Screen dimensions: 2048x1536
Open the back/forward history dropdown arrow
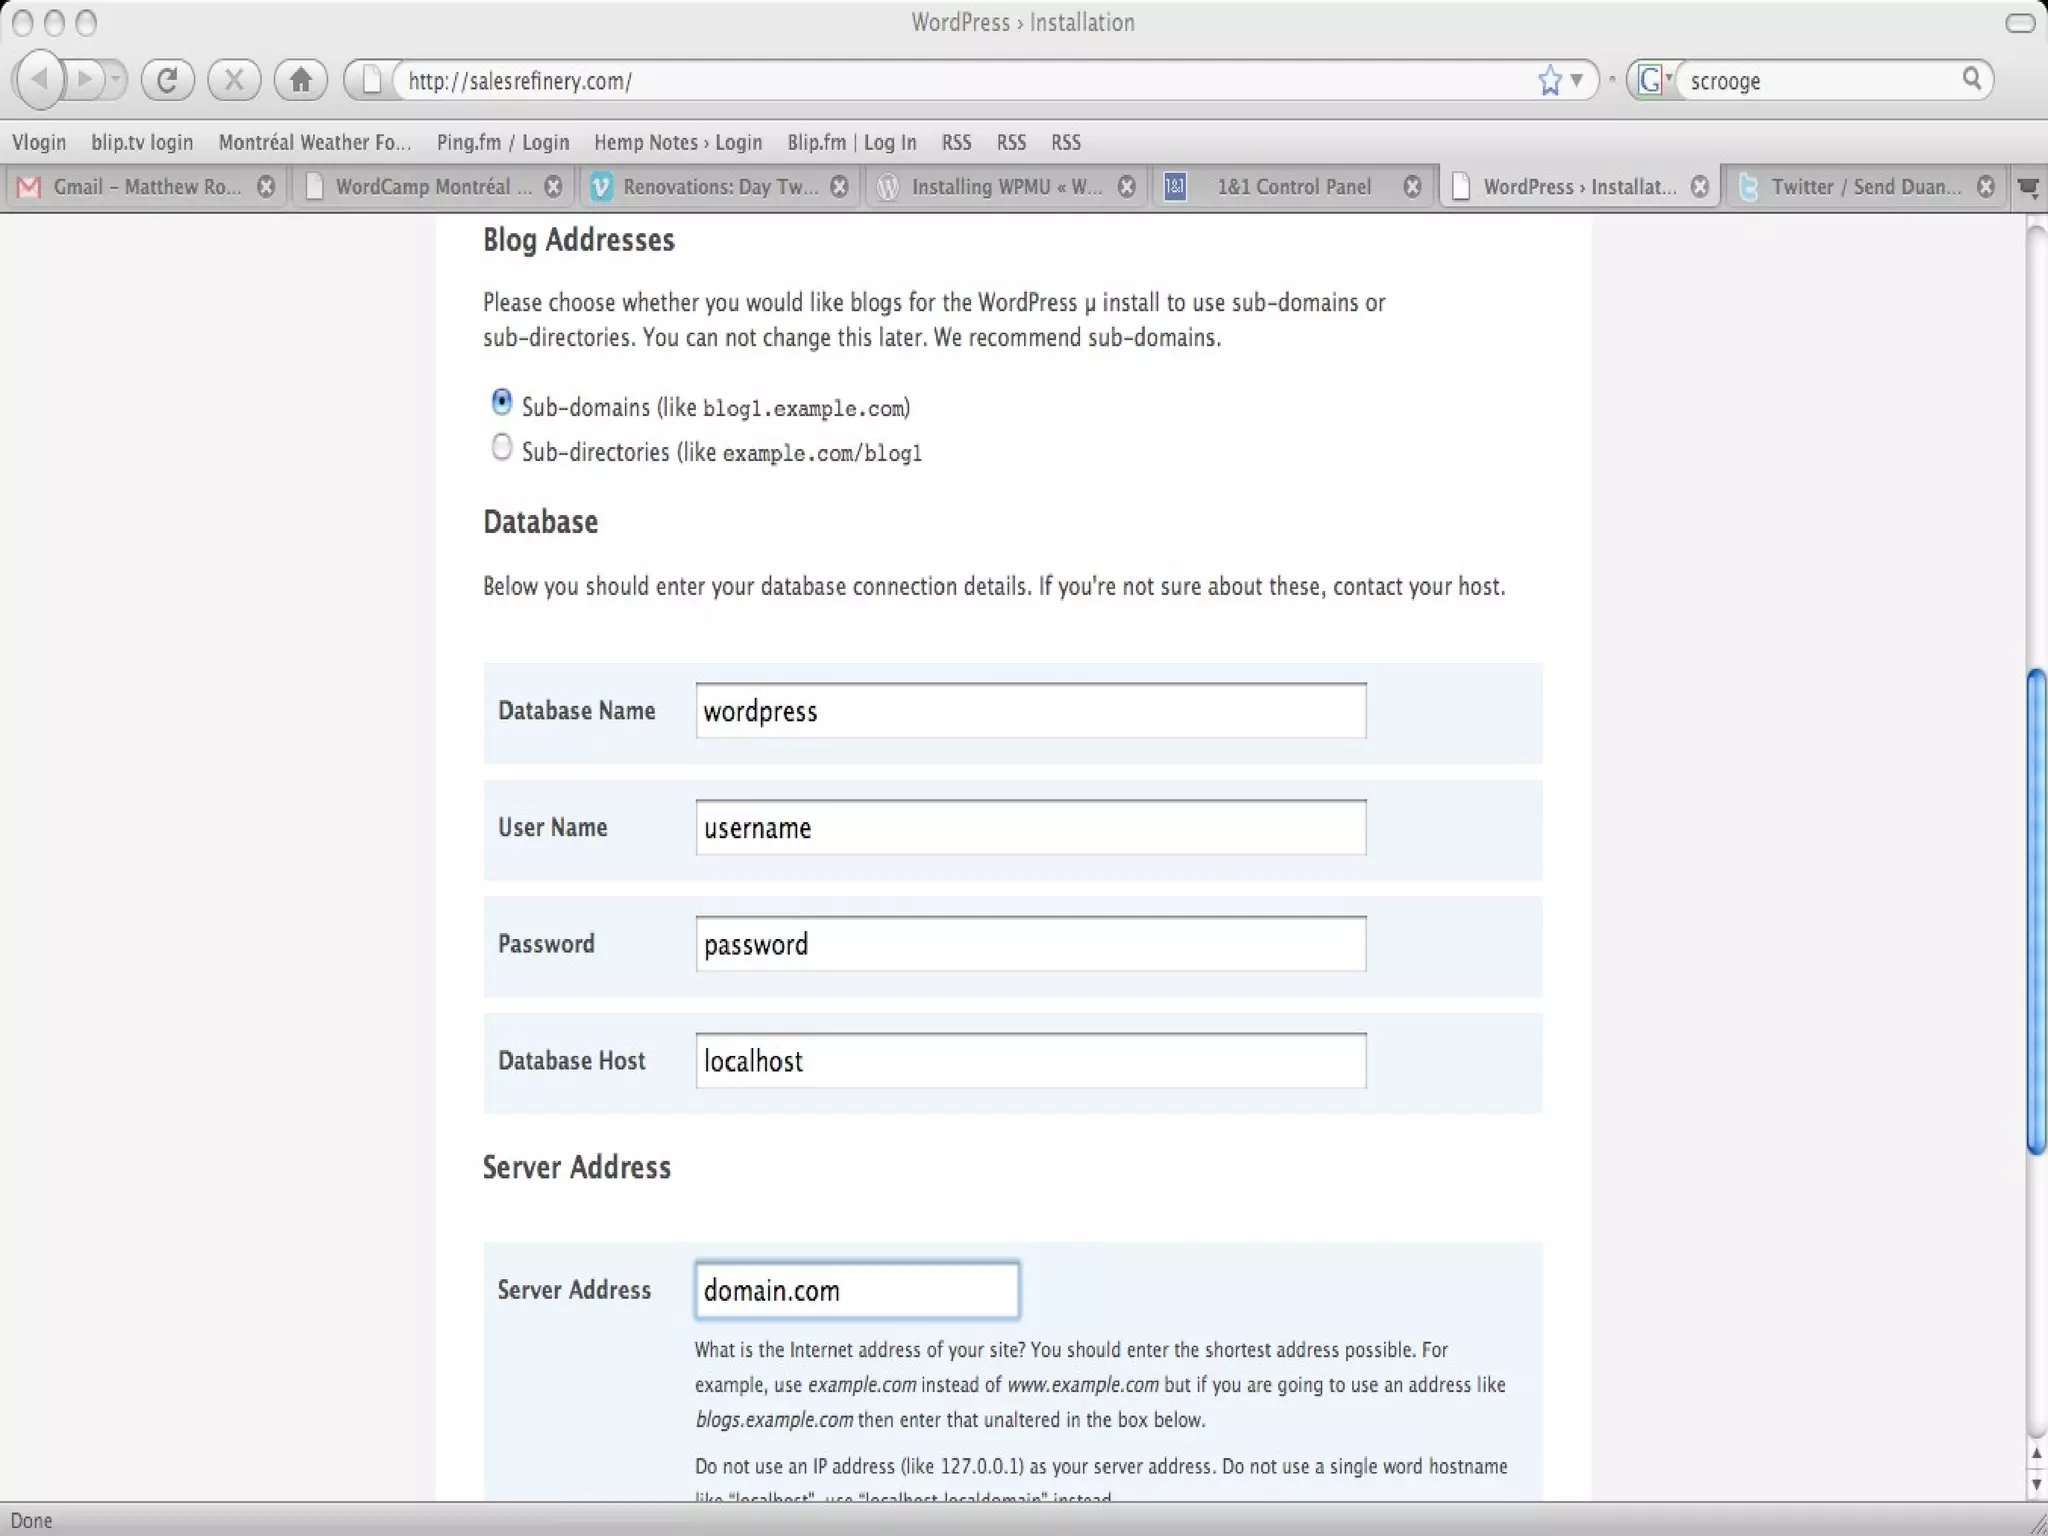(115, 79)
